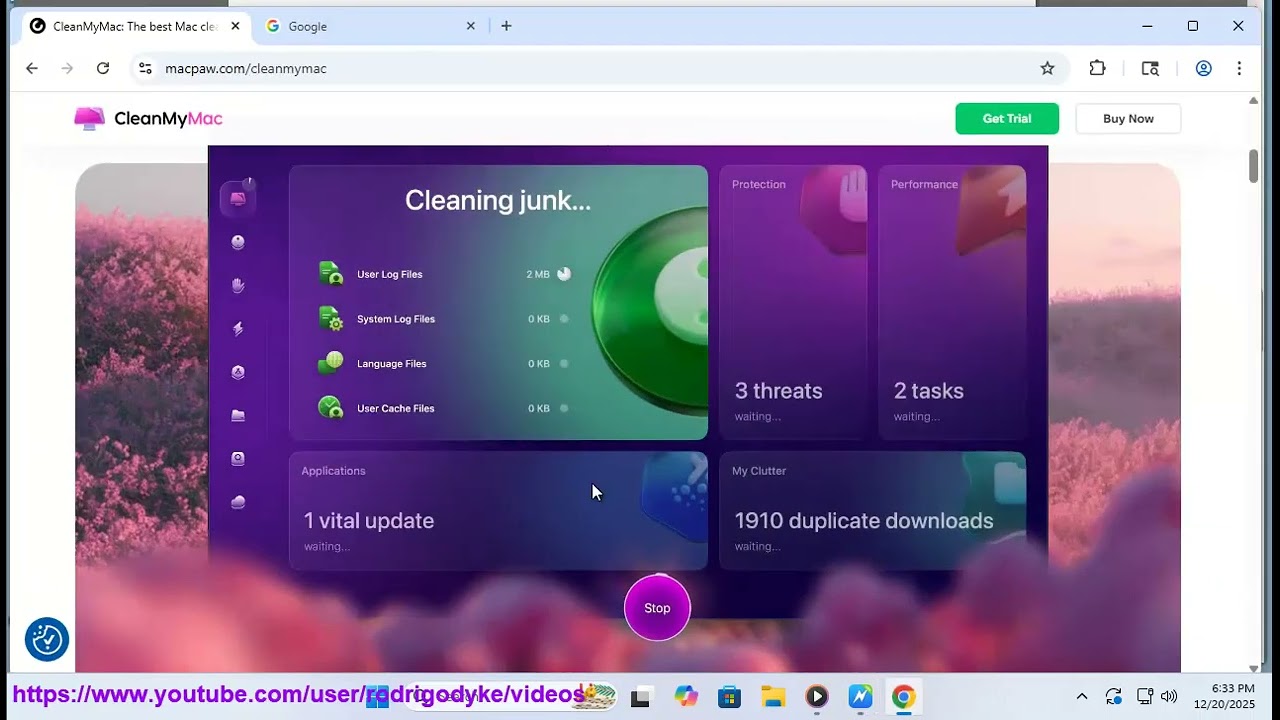Open Chrome tab search icon
Viewport: 1280px width, 720px height.
1150,68
